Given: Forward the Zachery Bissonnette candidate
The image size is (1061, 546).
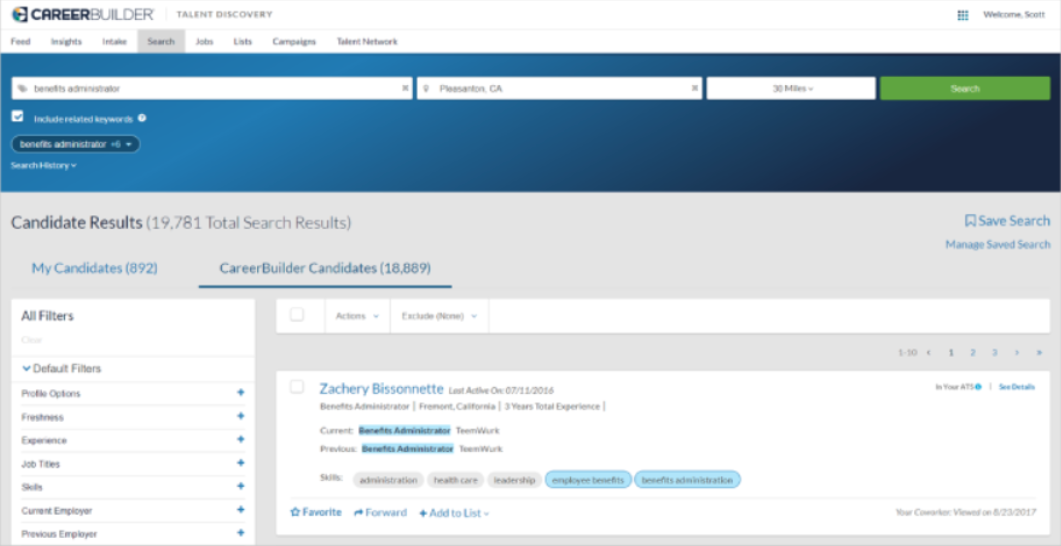Looking at the screenshot, I should click(380, 512).
